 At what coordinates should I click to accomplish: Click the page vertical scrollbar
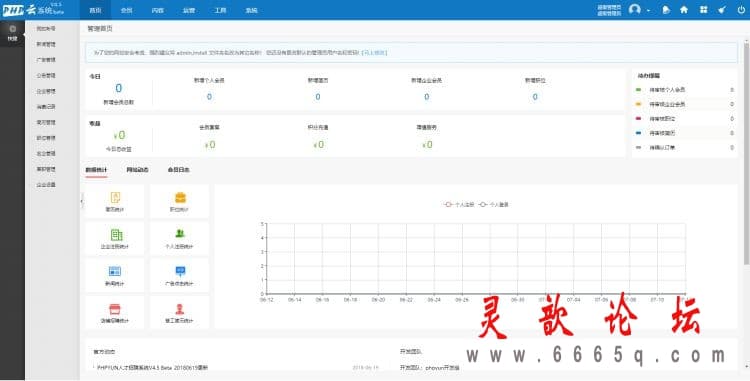point(746,153)
